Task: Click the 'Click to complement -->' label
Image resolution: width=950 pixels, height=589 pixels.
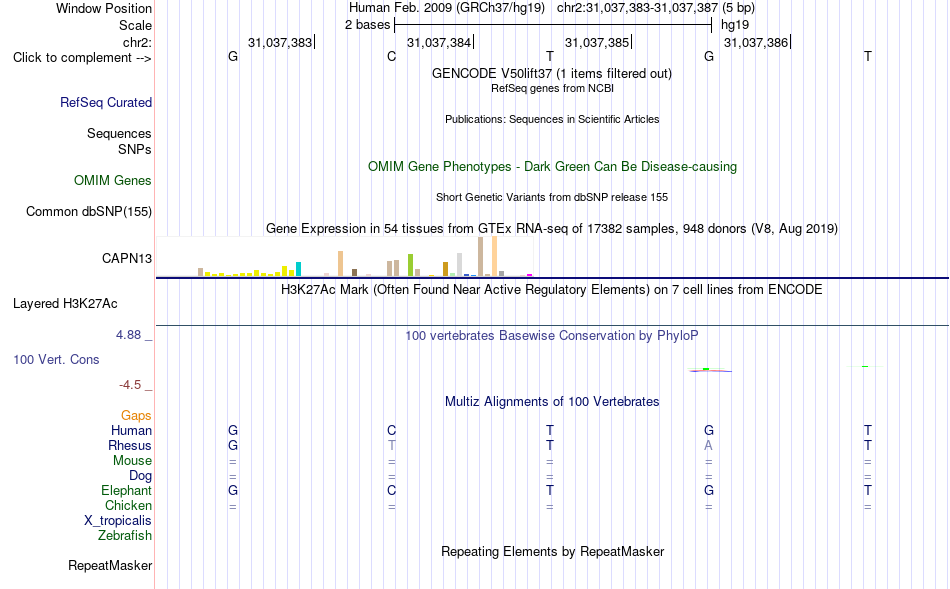Action: click(x=82, y=58)
